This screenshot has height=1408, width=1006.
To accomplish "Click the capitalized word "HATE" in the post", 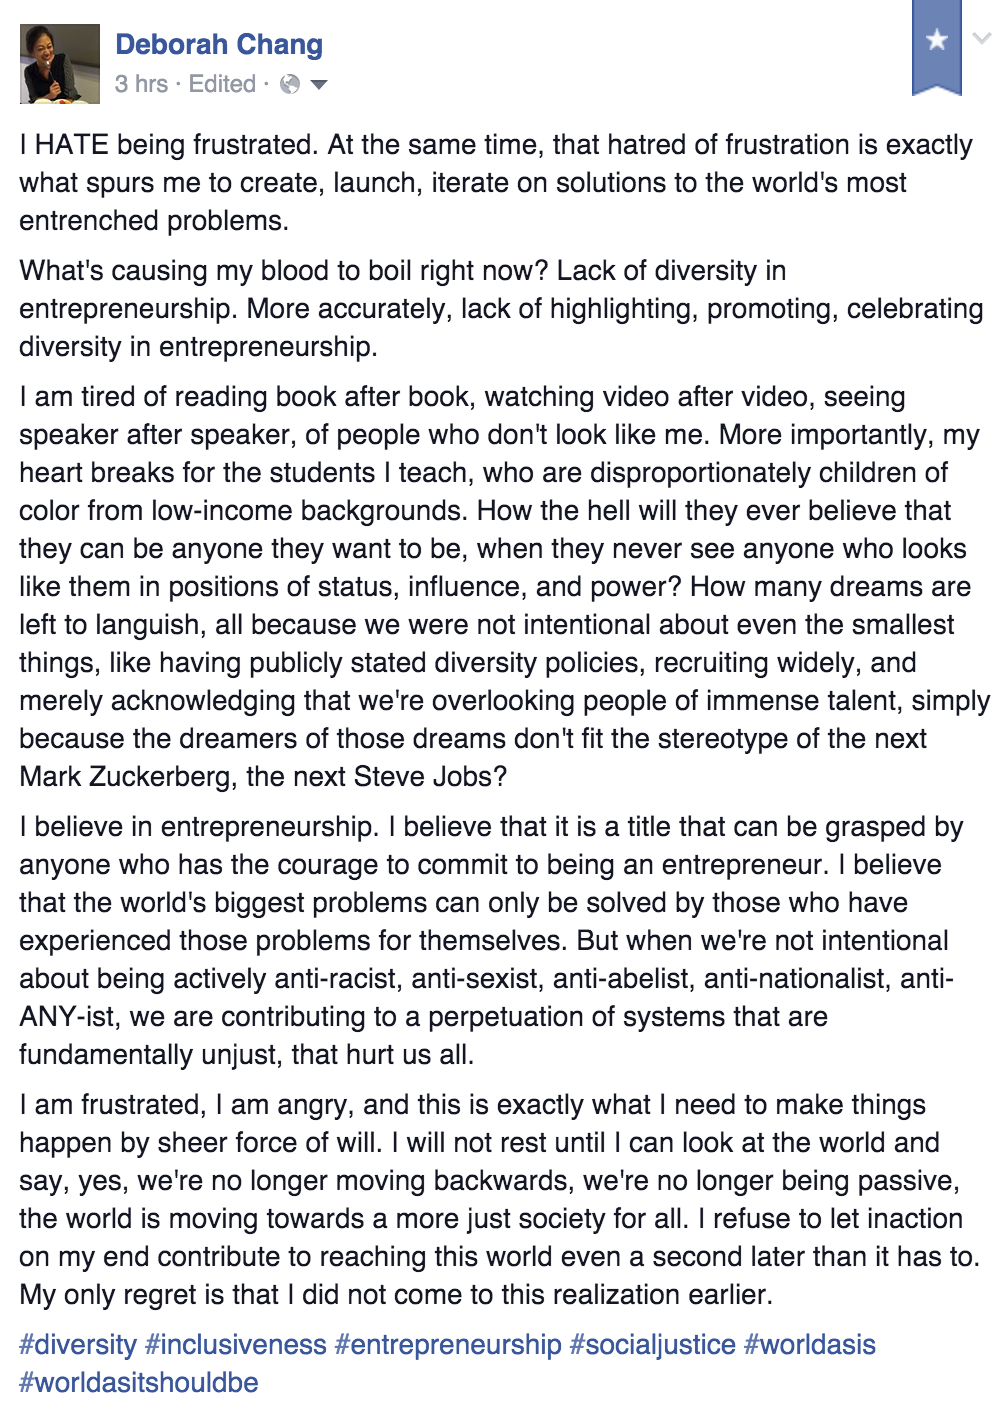I will click(72, 145).
